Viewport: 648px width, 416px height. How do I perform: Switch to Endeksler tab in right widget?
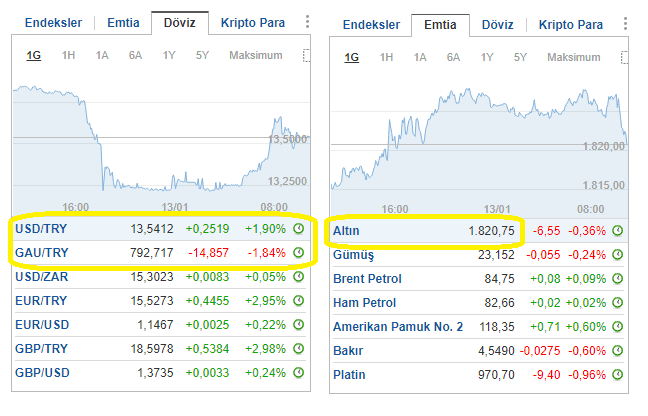(370, 23)
